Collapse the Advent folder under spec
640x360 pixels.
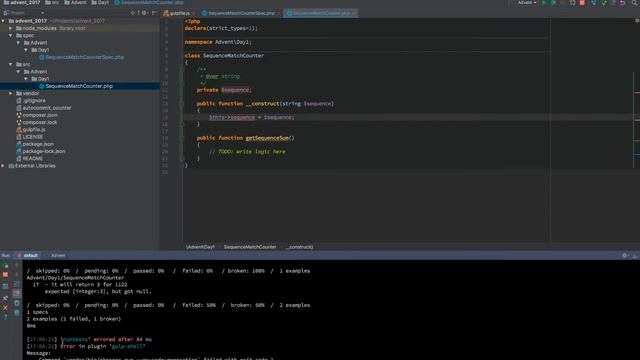[x=18, y=42]
